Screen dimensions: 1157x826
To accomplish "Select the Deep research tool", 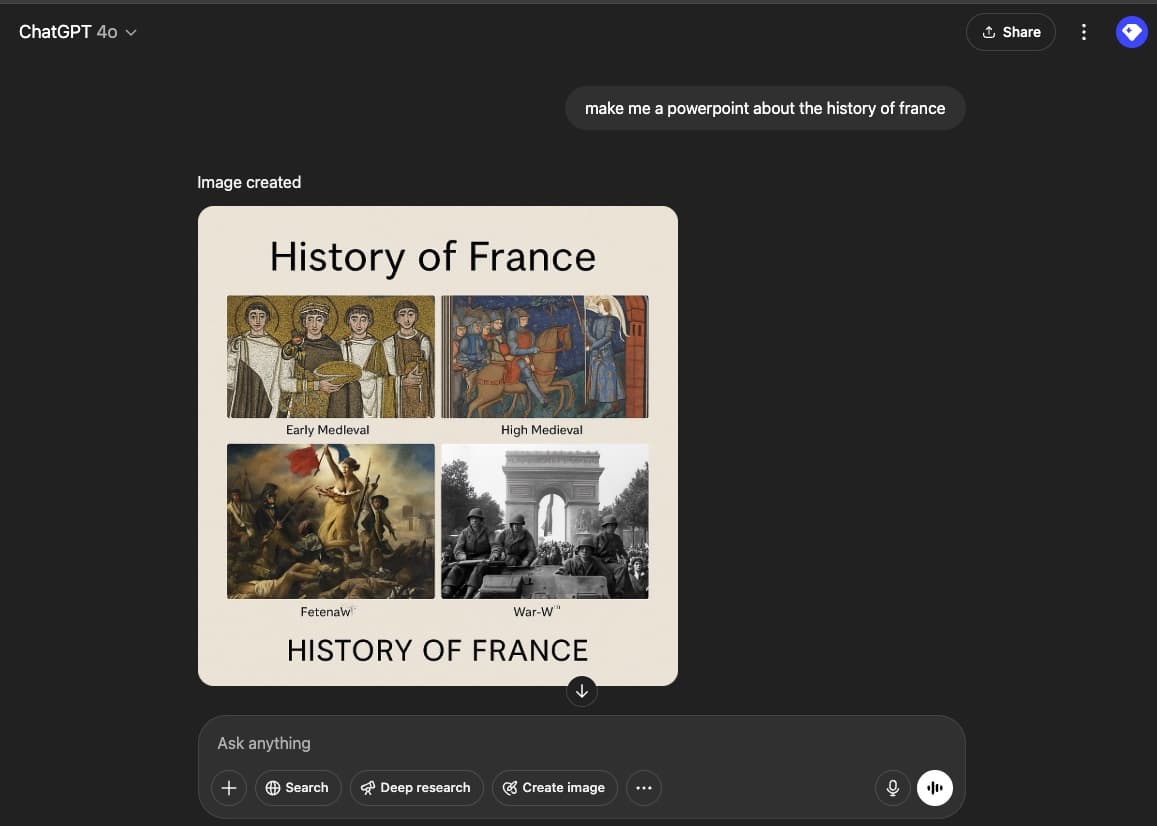I will click(416, 788).
